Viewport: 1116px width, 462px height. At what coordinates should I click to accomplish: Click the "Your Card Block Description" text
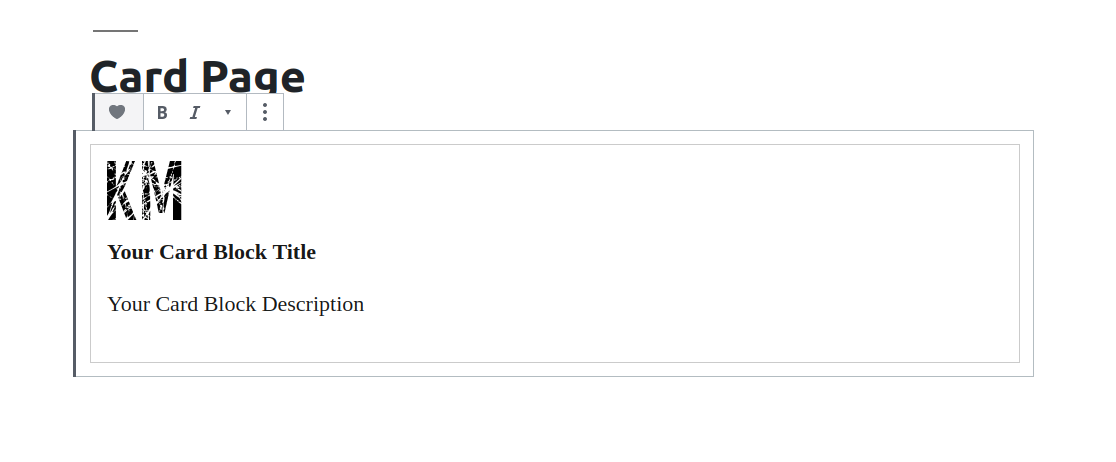pos(235,304)
